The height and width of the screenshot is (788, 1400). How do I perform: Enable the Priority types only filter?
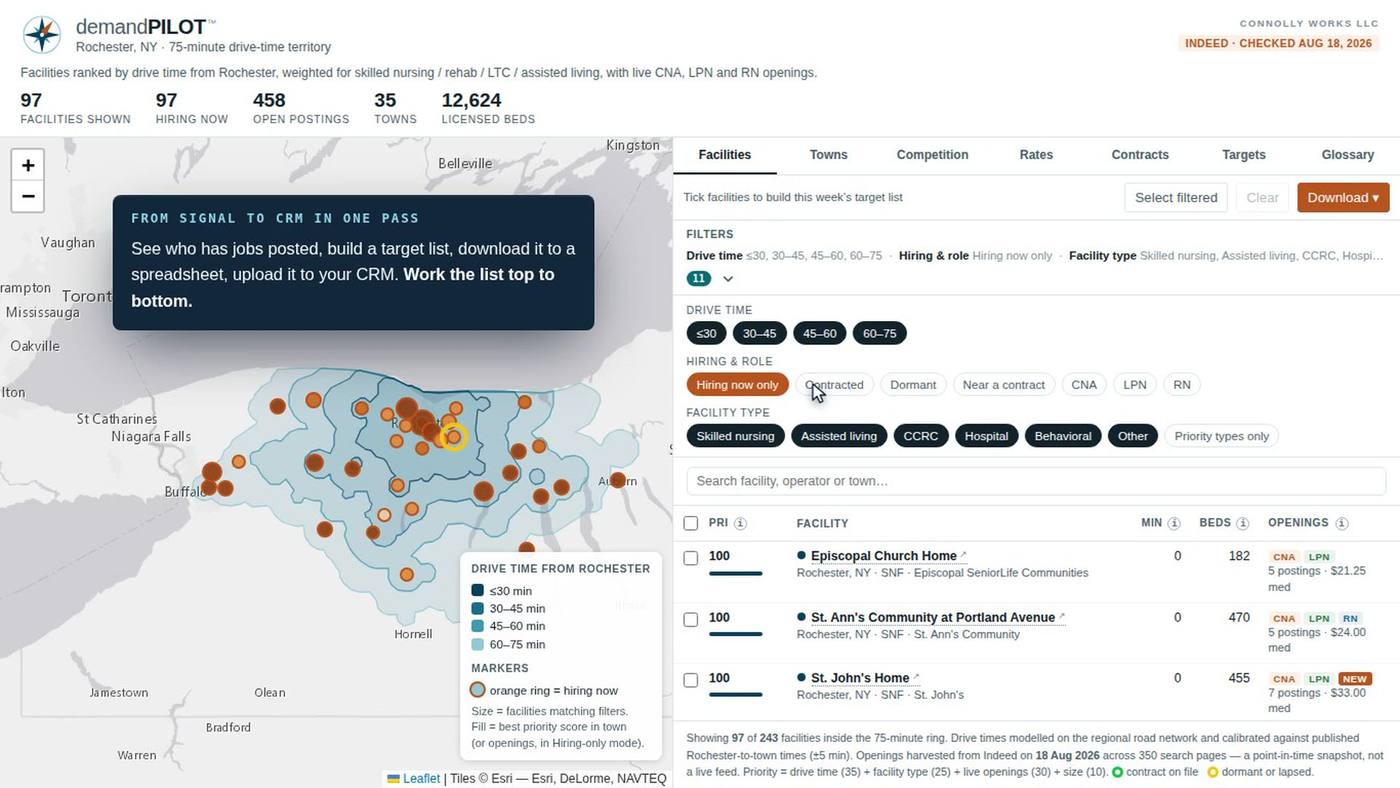pos(1222,436)
